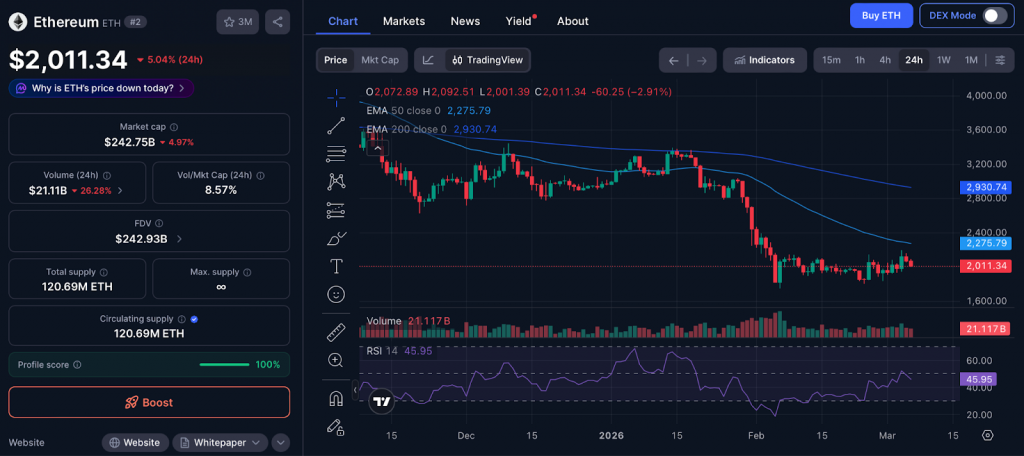1024x456 pixels.
Task: Select the brush drawing tool
Action: 336,238
